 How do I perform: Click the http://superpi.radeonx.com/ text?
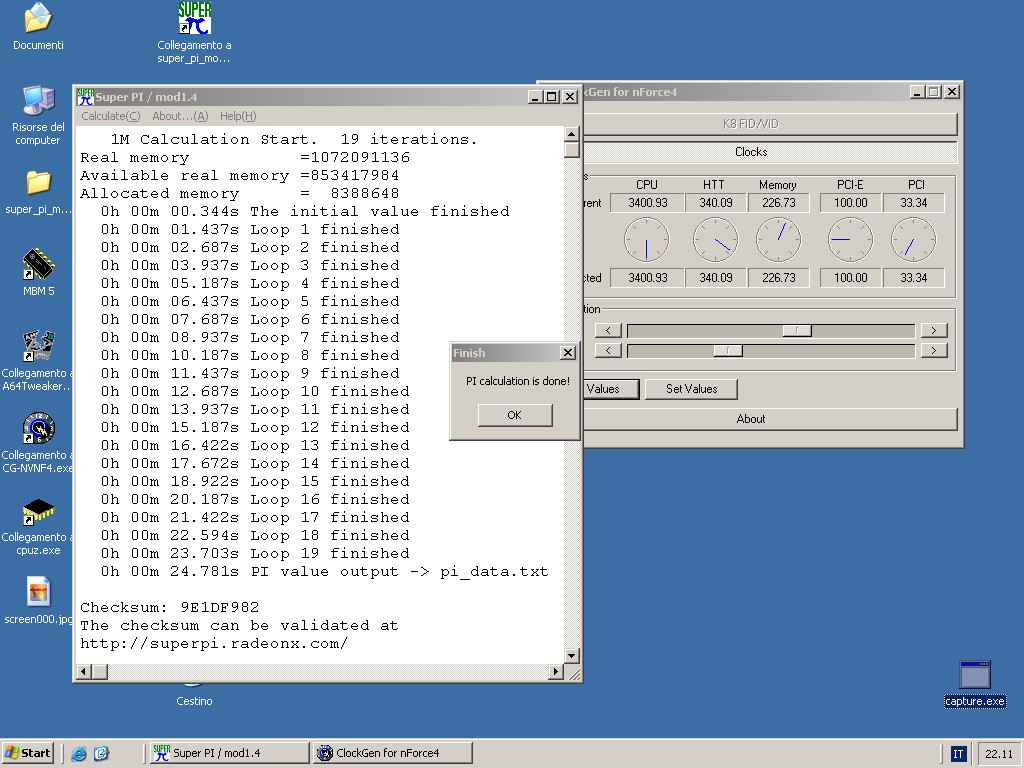point(214,643)
